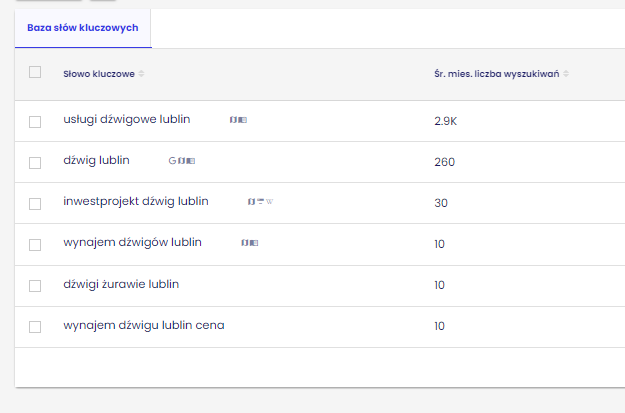Open the keyword dźwigi żurawie lublin
625x413 pixels.
click(x=121, y=284)
